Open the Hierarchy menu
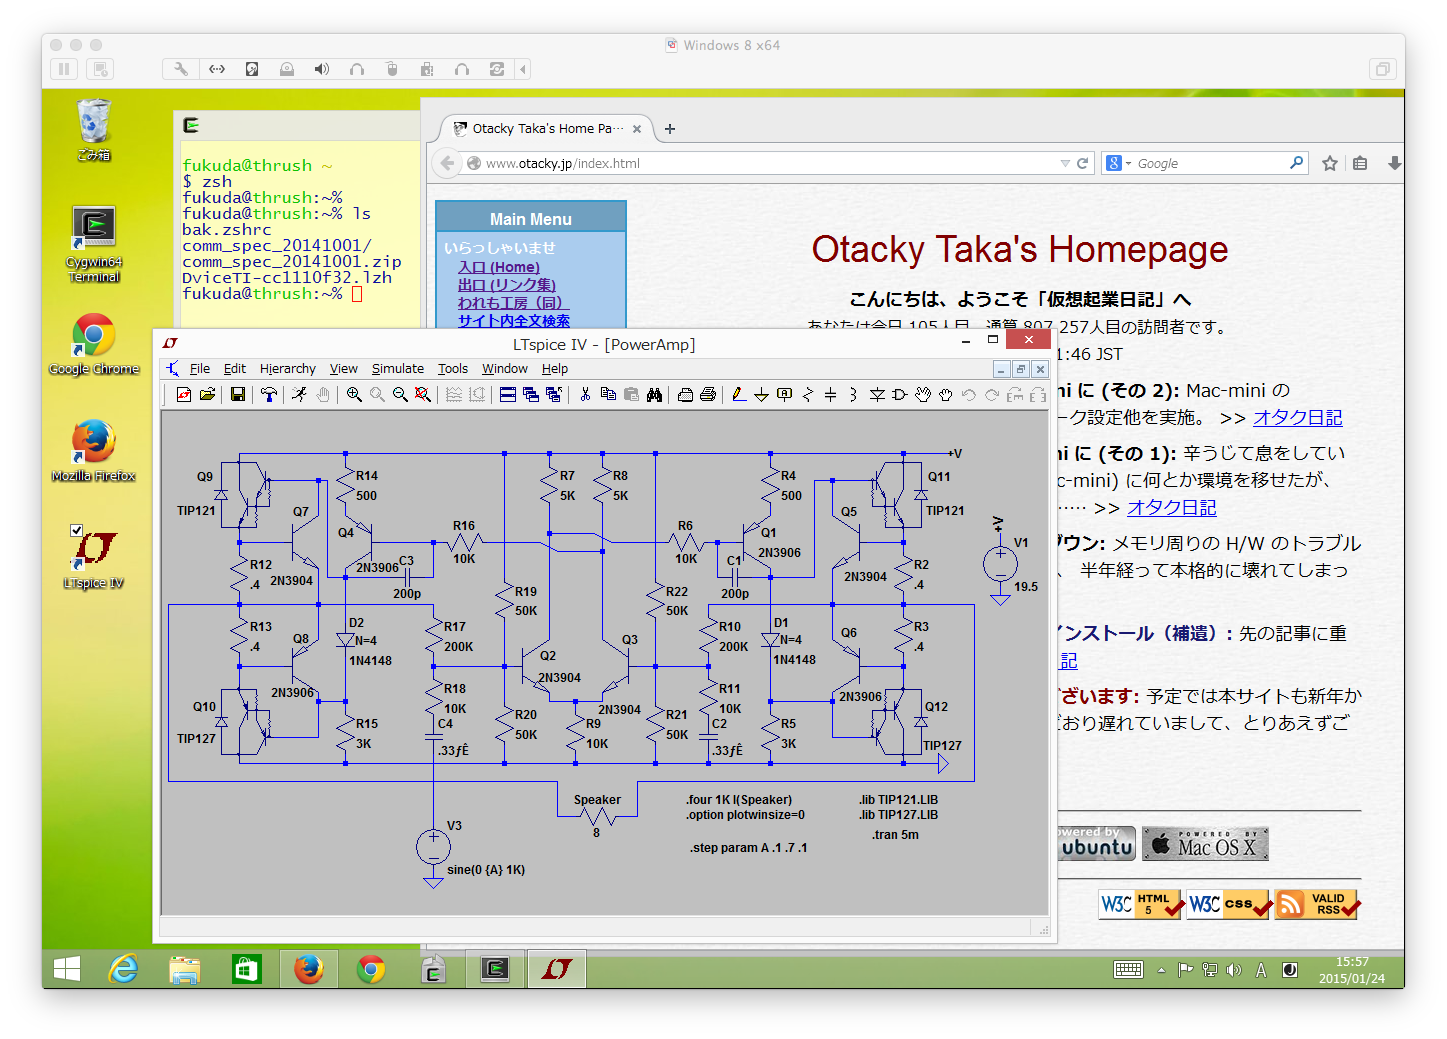Viewport: 1447px width, 1039px height. click(x=287, y=369)
